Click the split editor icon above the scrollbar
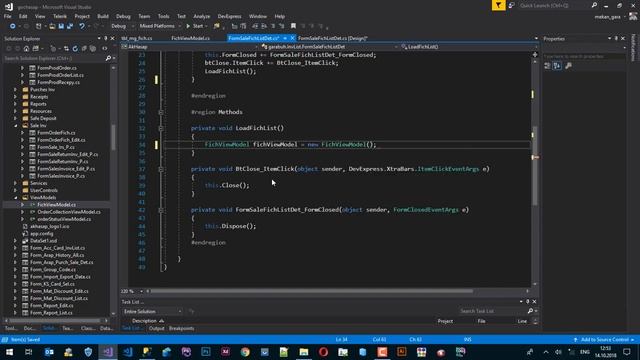Image resolution: width=640 pixels, height=360 pixels. [535, 54]
